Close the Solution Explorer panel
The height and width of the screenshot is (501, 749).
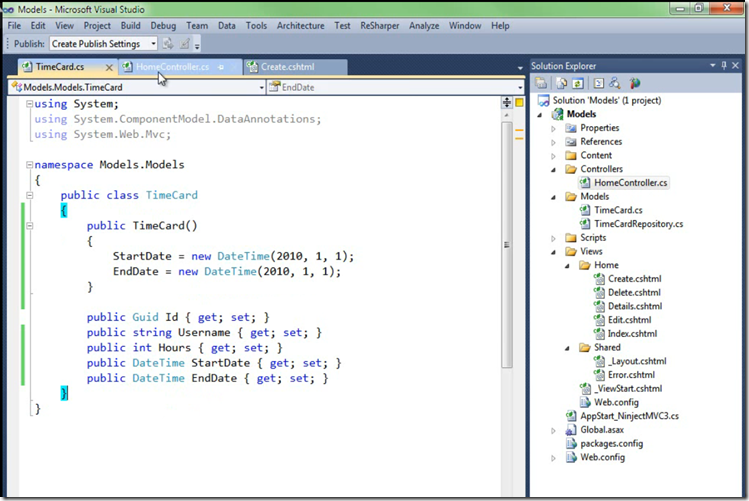pos(736,65)
